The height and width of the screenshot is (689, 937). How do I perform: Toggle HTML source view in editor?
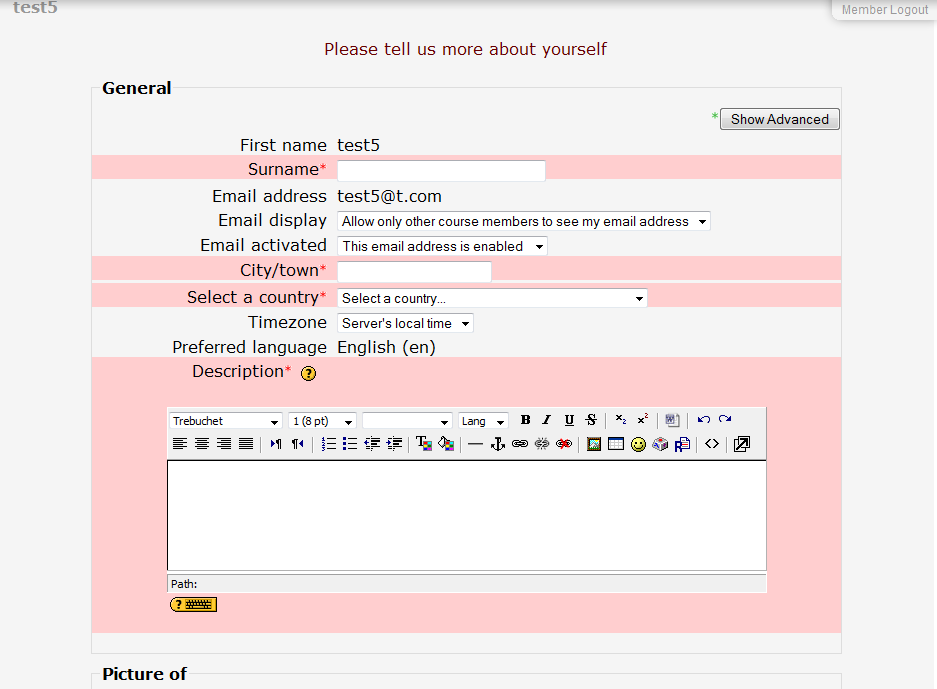[711, 444]
